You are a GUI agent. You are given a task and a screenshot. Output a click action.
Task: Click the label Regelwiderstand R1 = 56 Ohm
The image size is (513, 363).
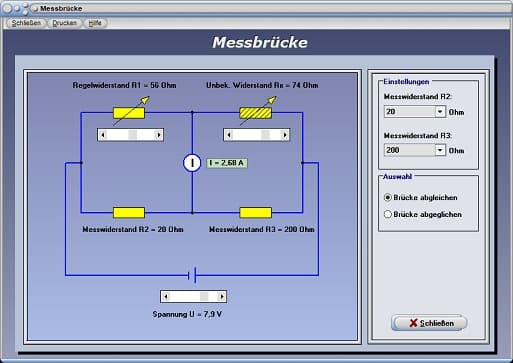click(x=124, y=85)
